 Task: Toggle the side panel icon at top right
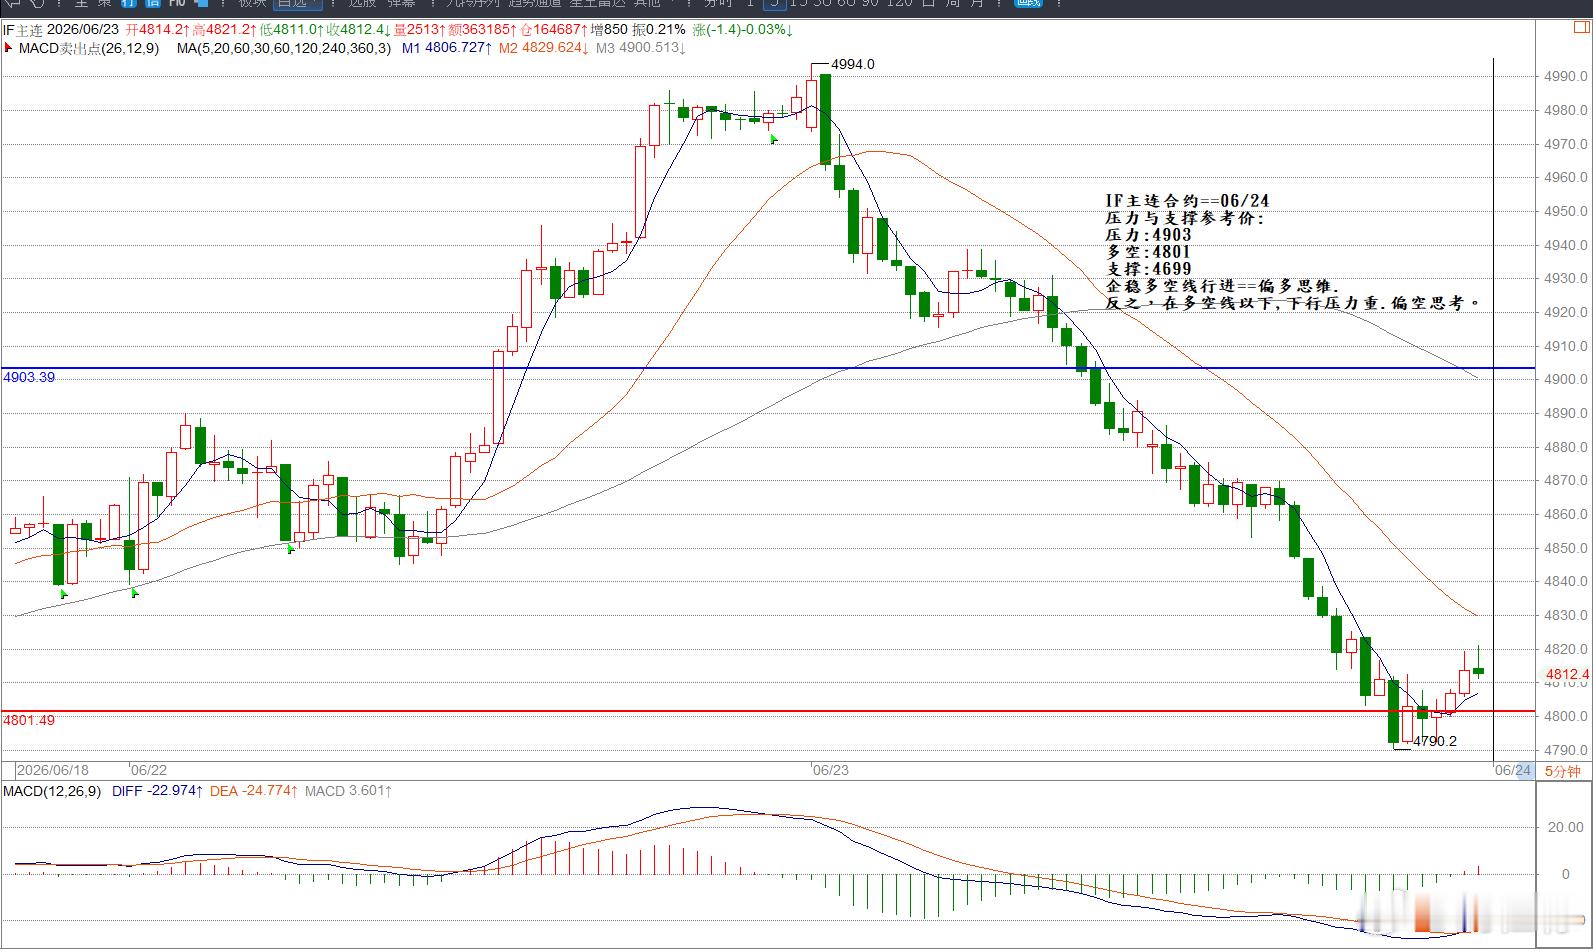[x=1579, y=29]
